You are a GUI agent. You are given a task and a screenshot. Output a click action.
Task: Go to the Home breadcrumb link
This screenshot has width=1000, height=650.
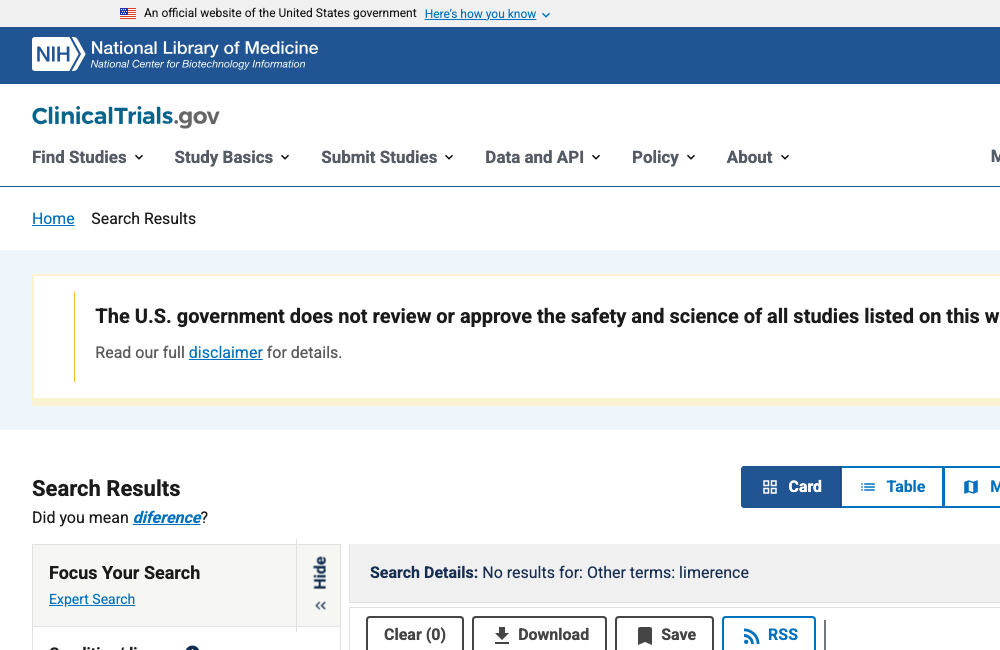53,219
